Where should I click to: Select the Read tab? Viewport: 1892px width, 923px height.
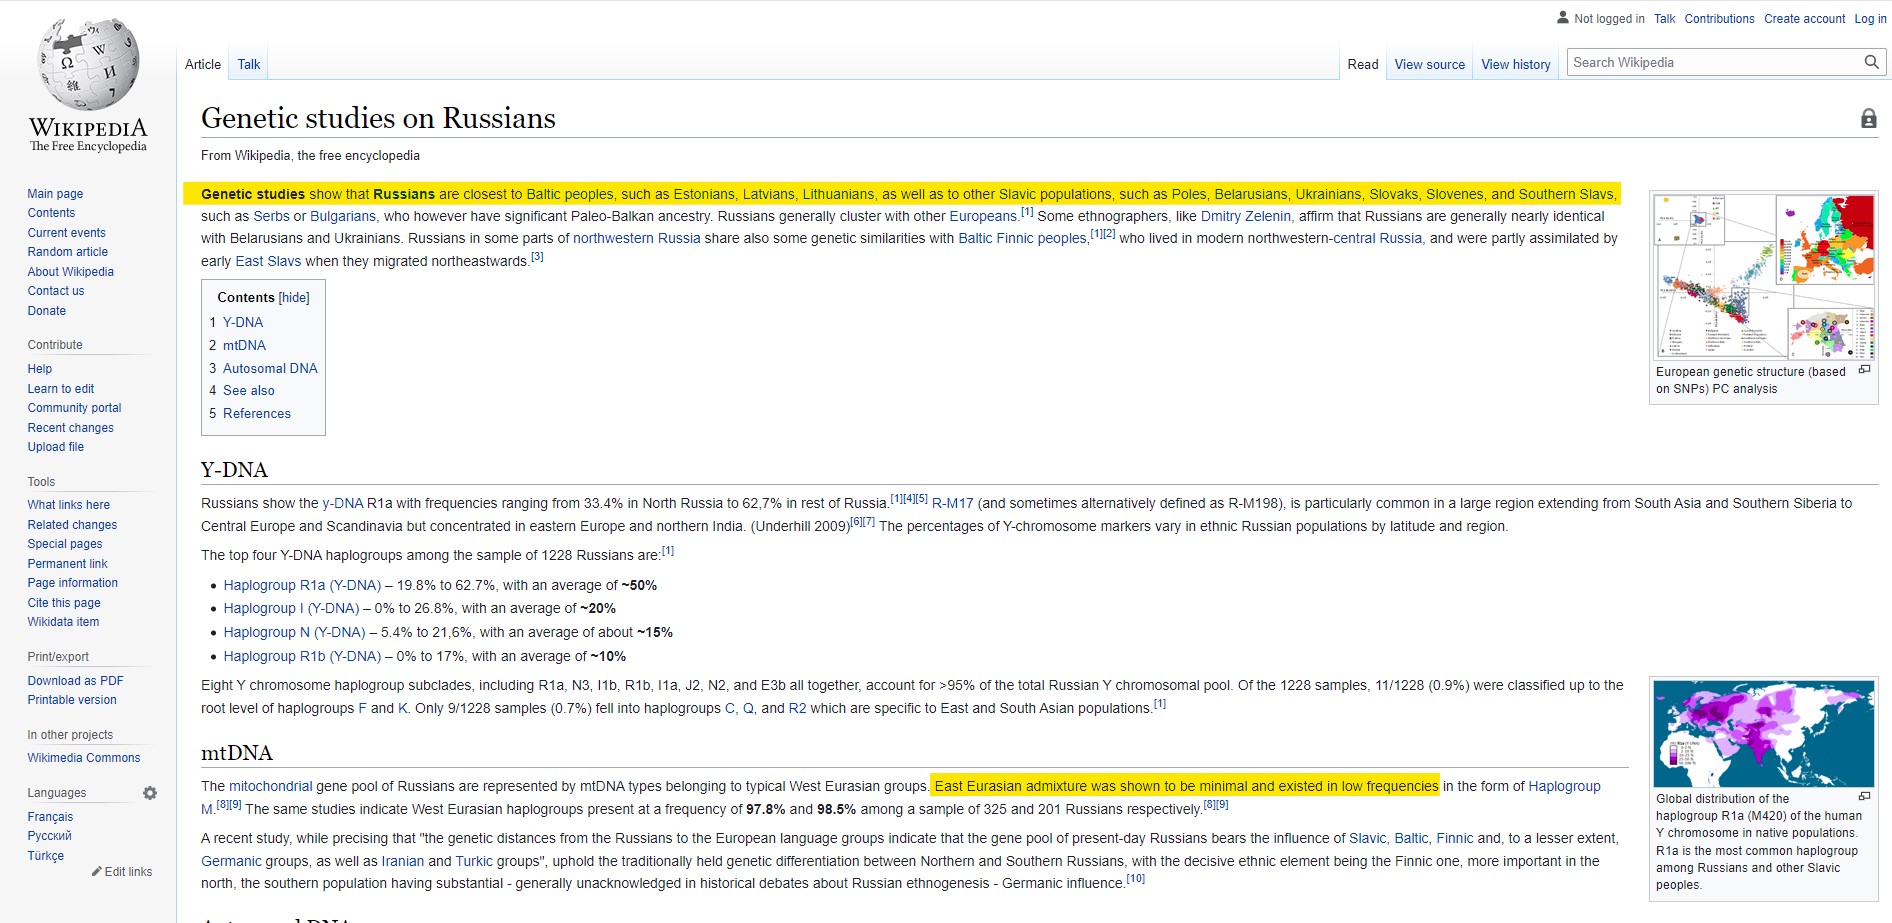point(1363,64)
